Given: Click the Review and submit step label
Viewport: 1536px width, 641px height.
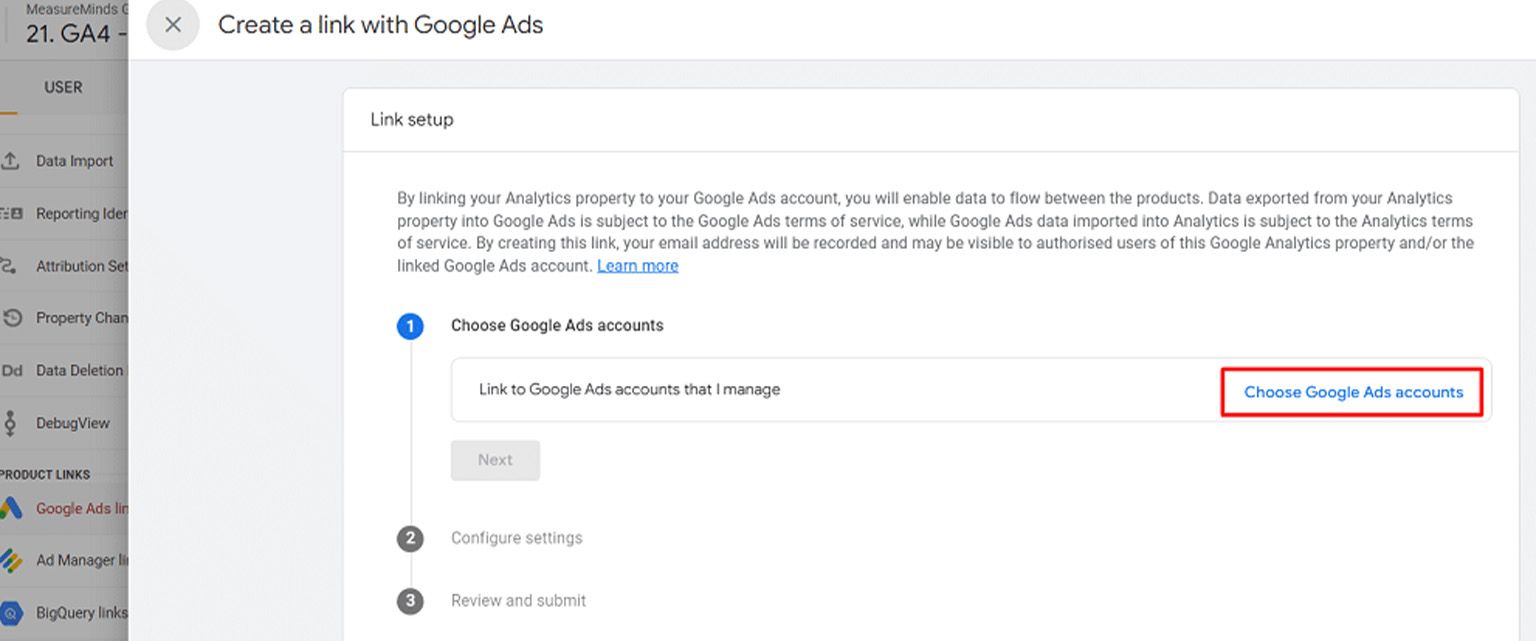Looking at the screenshot, I should (518, 601).
